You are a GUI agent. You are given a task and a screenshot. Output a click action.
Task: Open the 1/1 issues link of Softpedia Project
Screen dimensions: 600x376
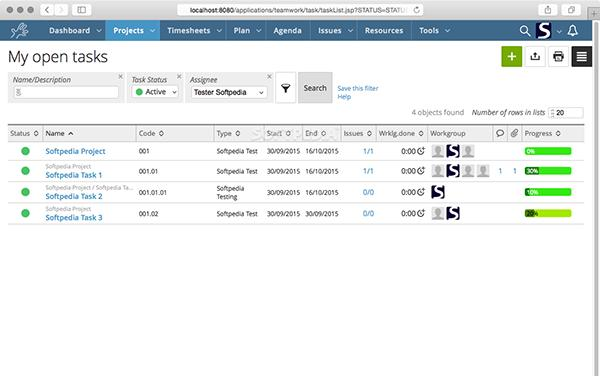coord(368,151)
